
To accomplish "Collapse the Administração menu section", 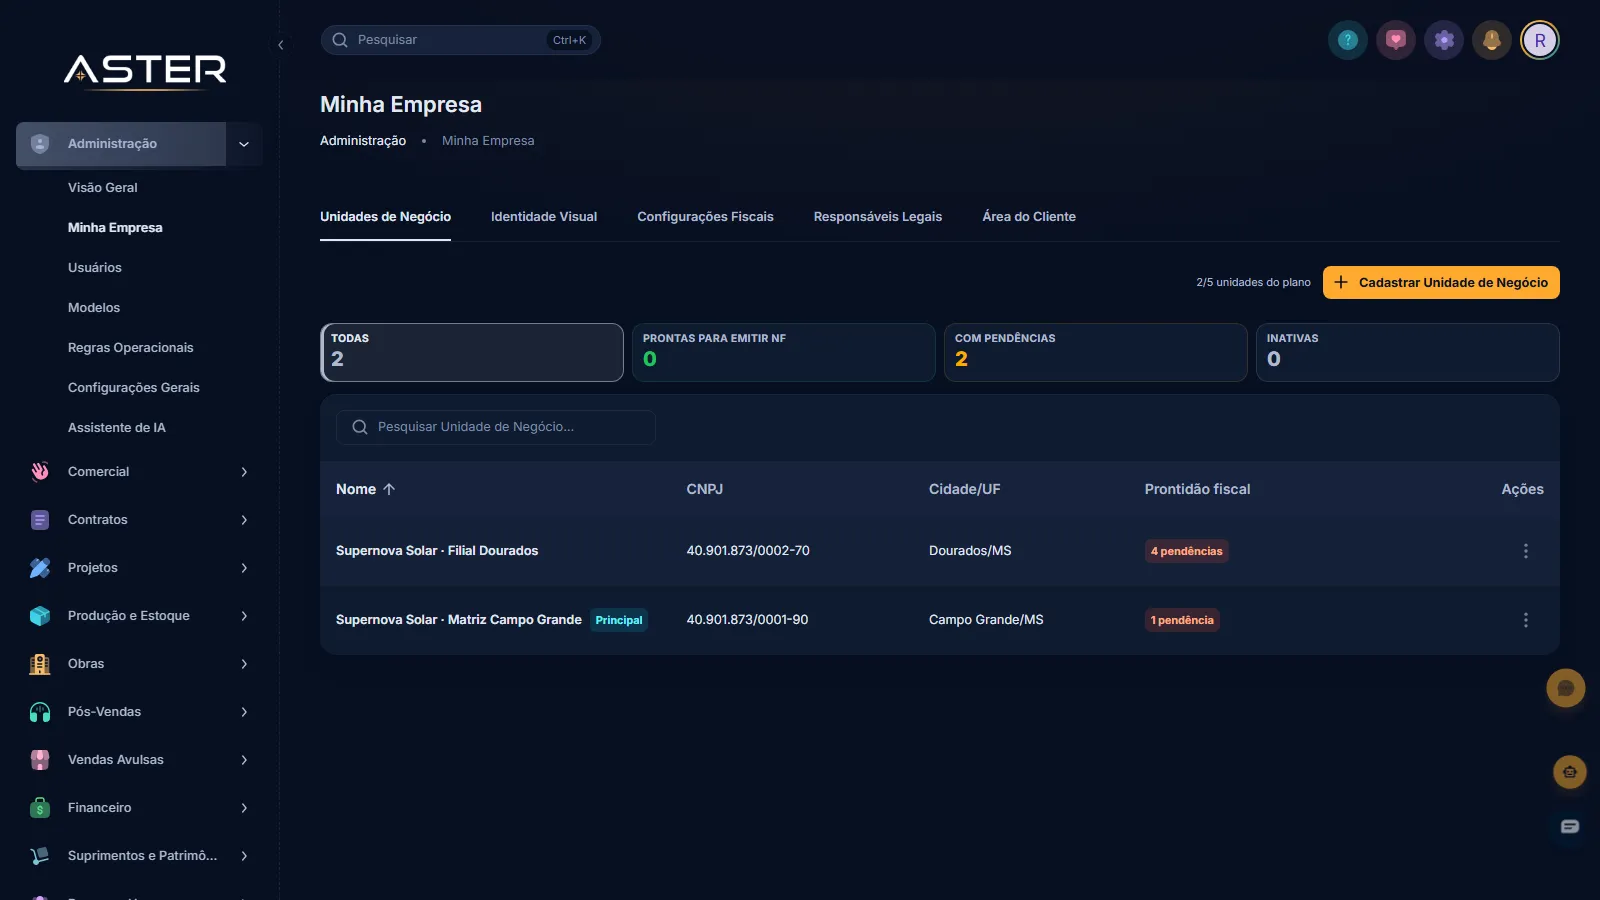I will tap(244, 144).
